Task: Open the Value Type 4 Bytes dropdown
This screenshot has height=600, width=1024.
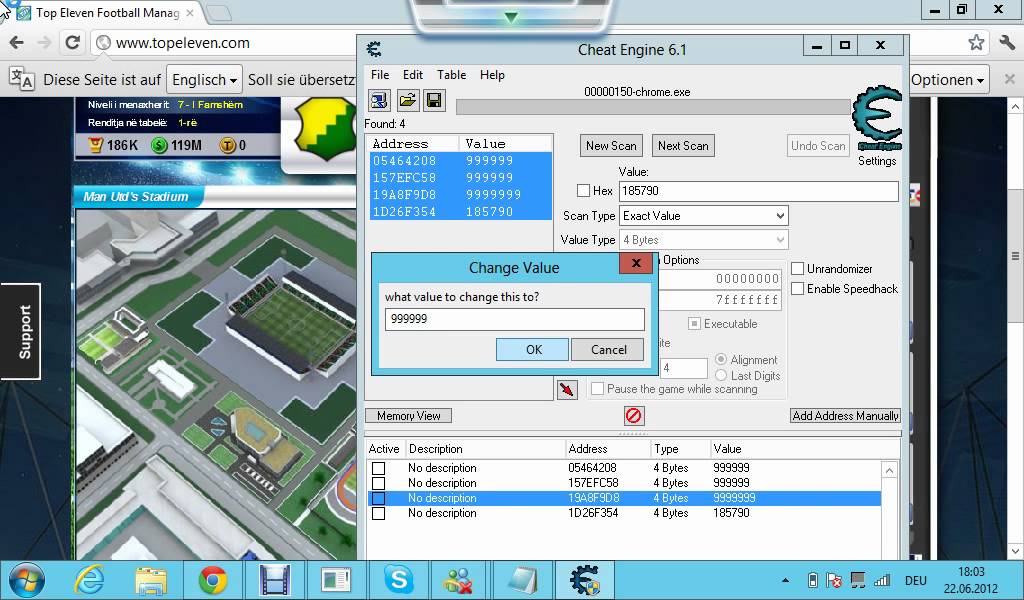Action: pyautogui.click(x=703, y=240)
